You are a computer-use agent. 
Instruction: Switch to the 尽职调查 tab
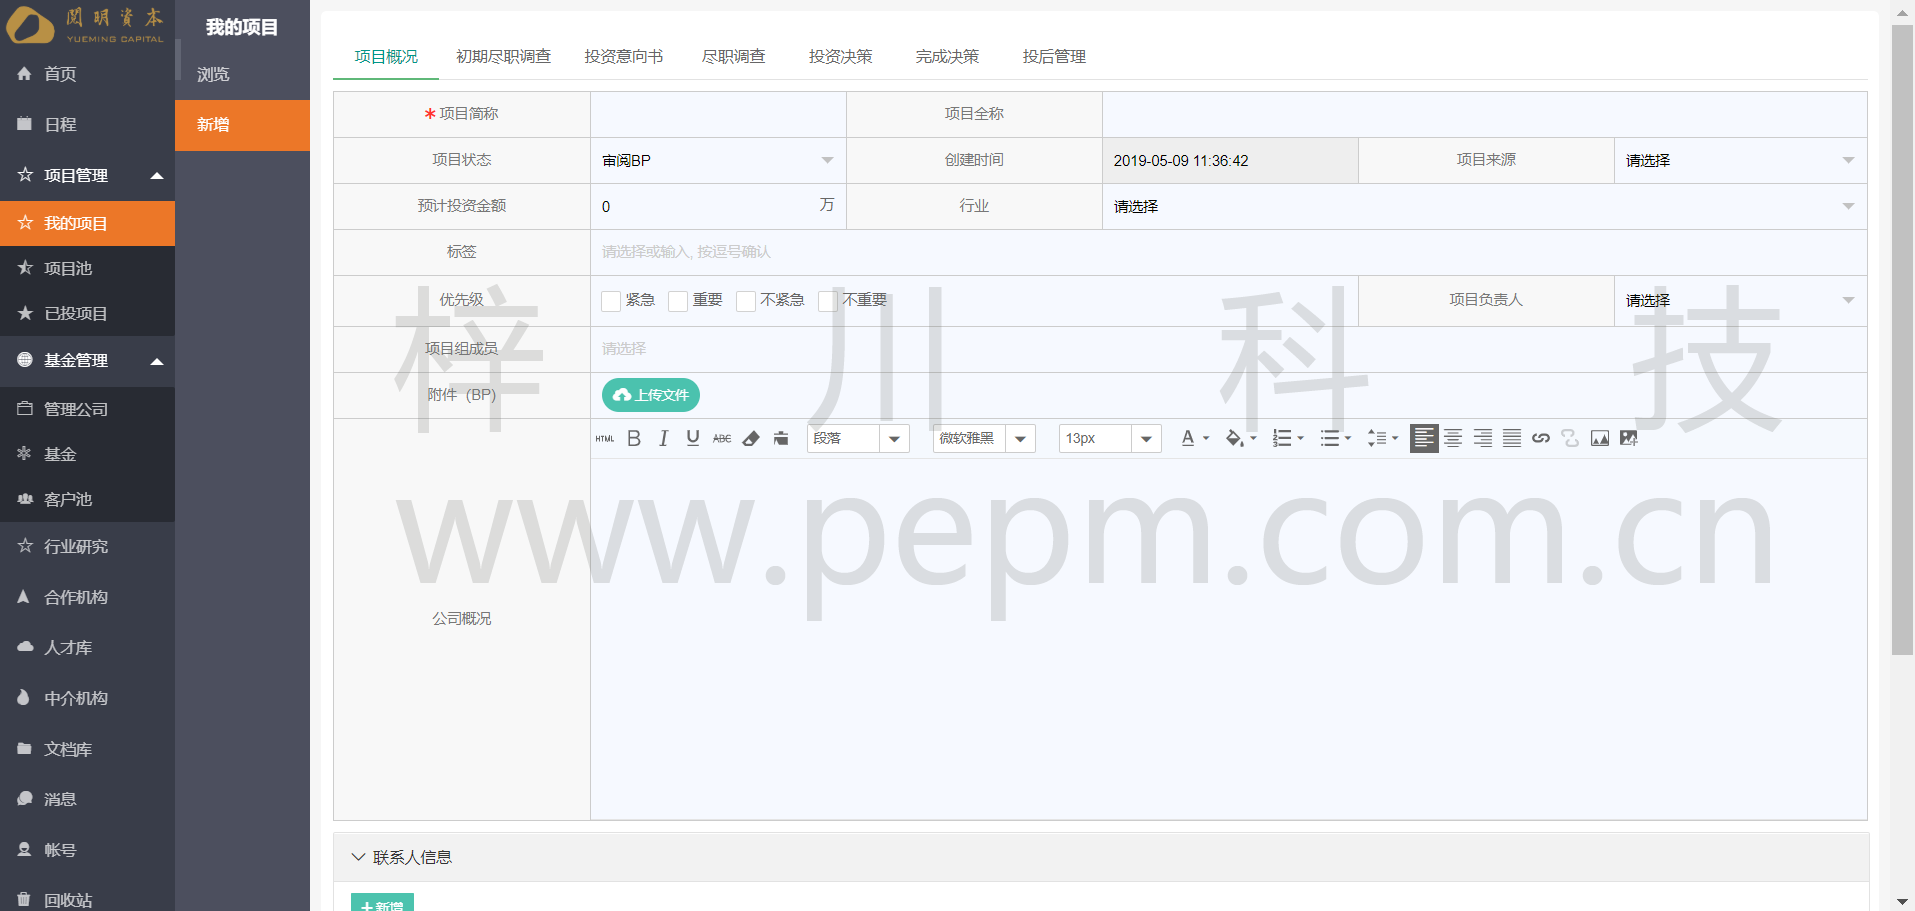click(x=733, y=56)
